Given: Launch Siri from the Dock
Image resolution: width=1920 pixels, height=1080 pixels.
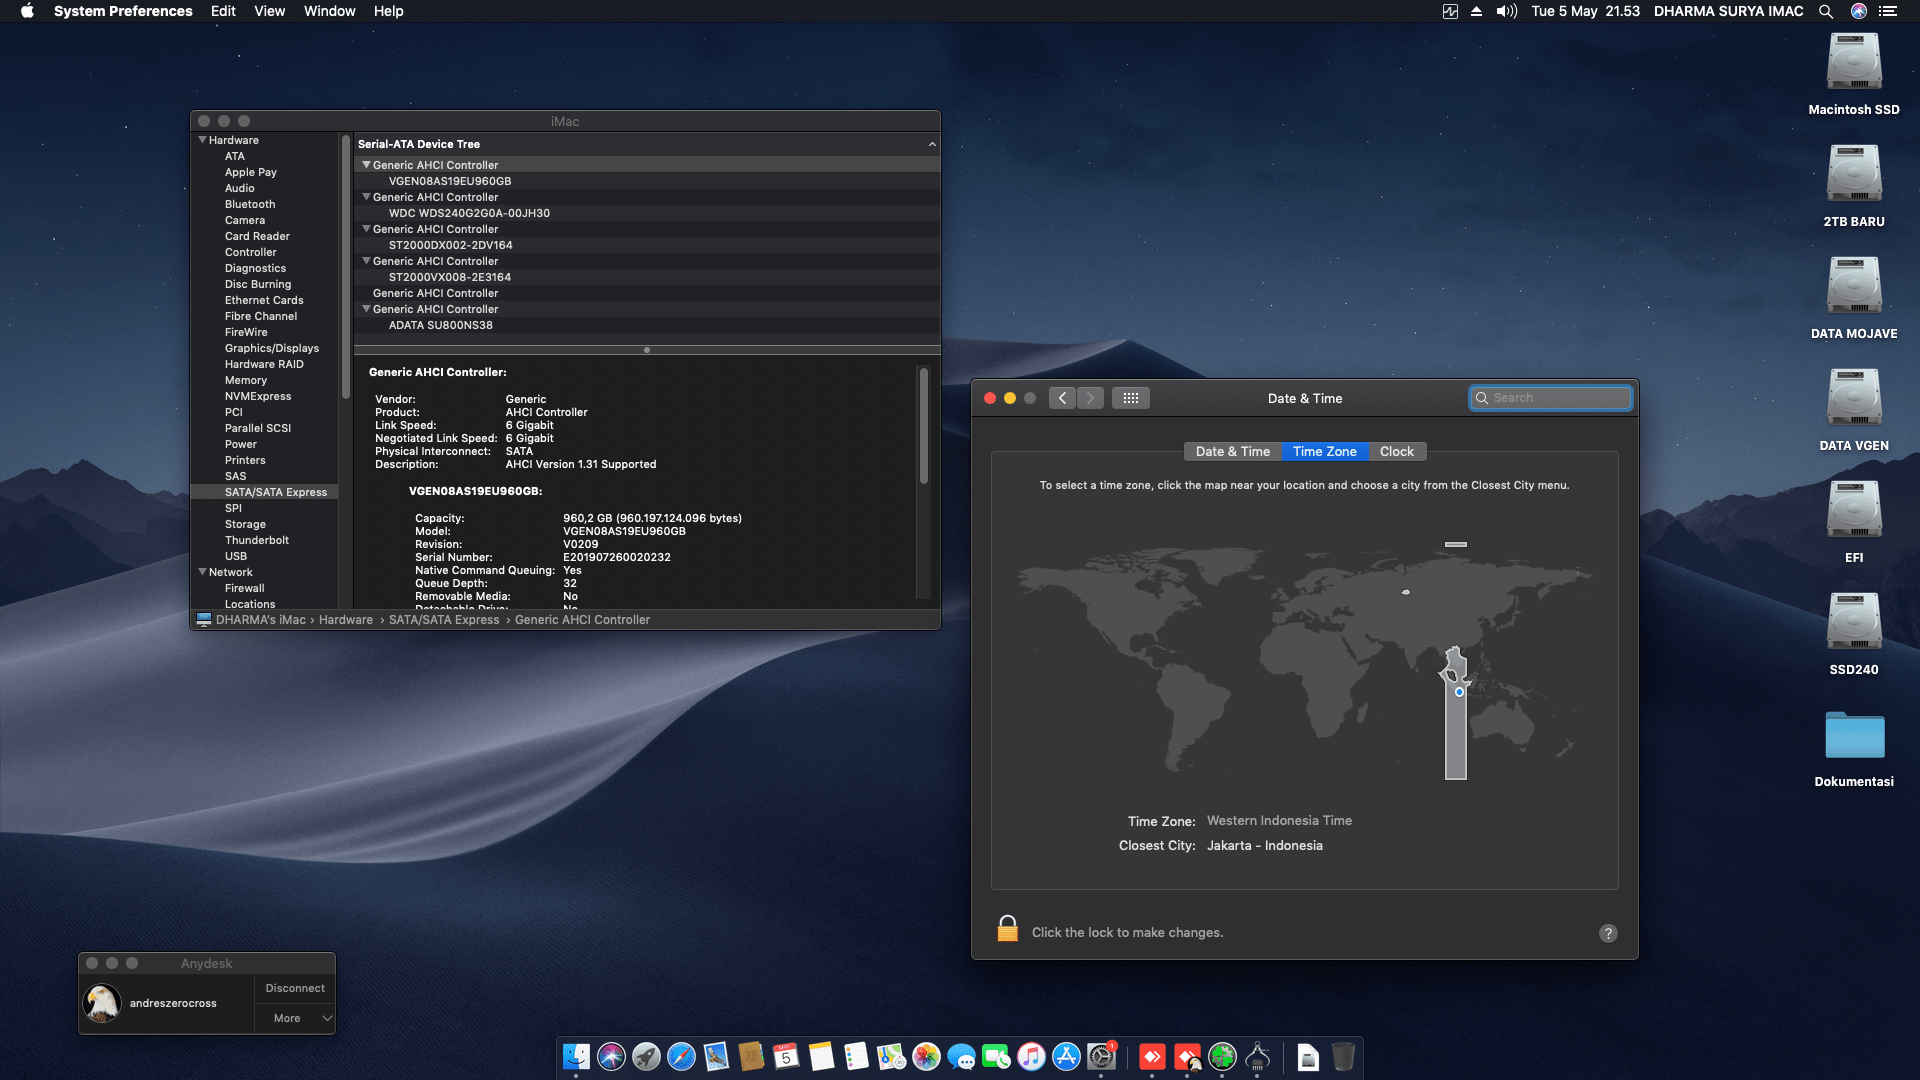Looking at the screenshot, I should [611, 1056].
